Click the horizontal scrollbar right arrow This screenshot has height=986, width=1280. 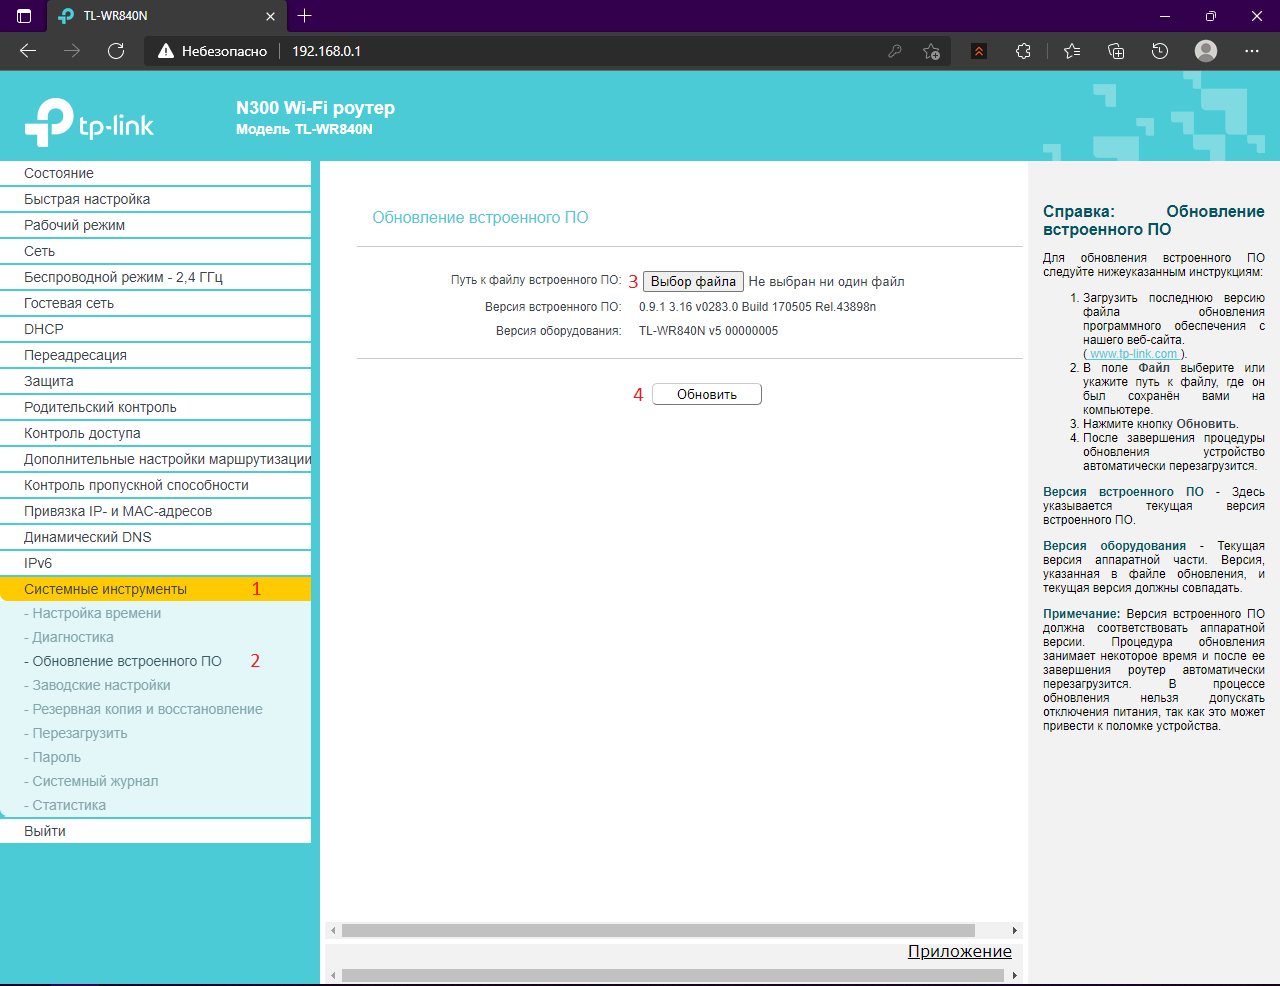click(x=1014, y=930)
